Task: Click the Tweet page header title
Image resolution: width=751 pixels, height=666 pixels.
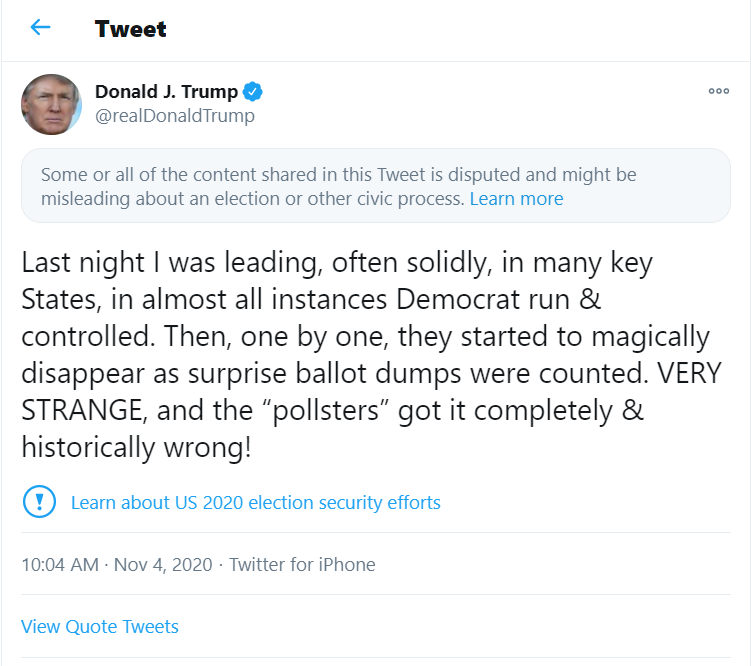Action: click(x=131, y=28)
